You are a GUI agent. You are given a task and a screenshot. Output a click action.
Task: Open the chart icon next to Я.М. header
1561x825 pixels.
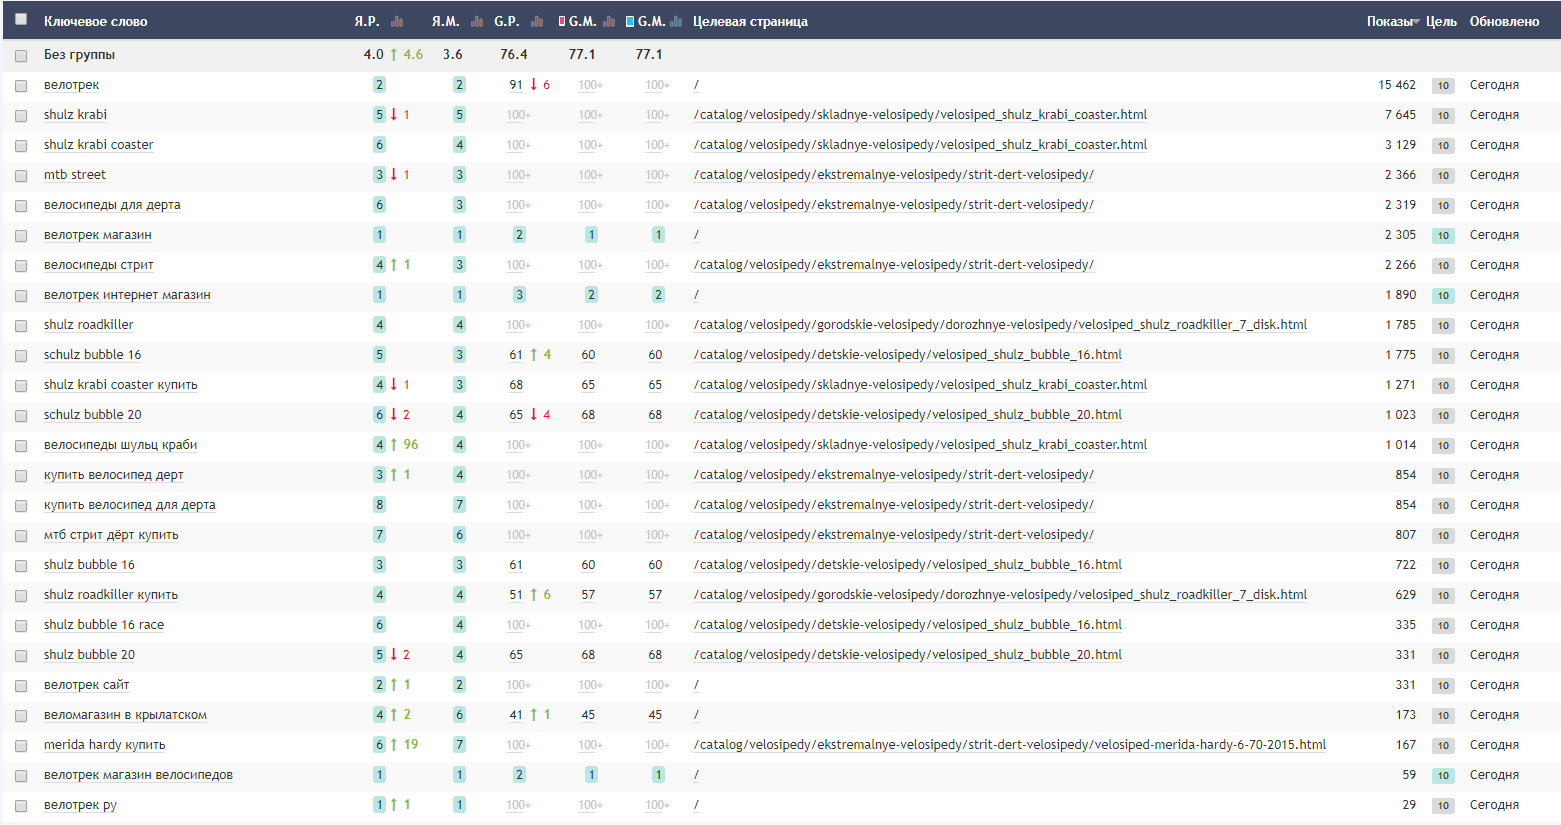477,21
